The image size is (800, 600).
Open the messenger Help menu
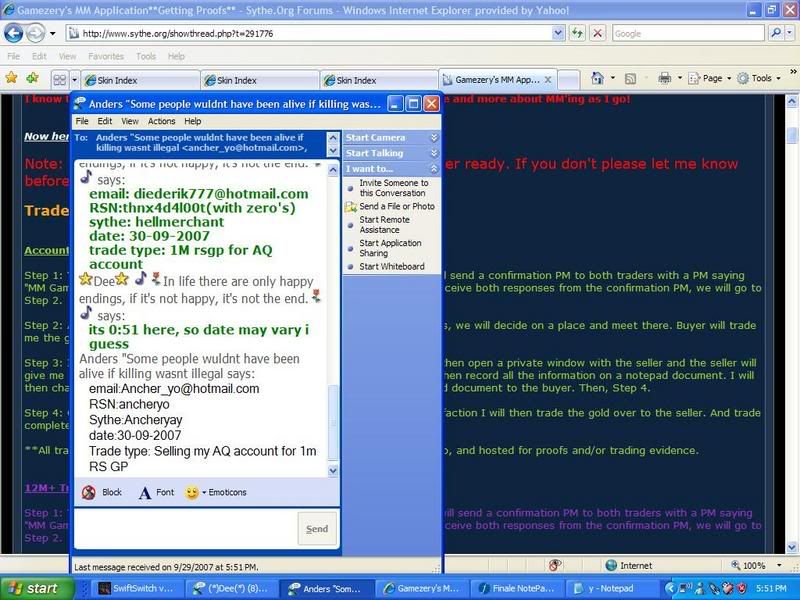192,121
